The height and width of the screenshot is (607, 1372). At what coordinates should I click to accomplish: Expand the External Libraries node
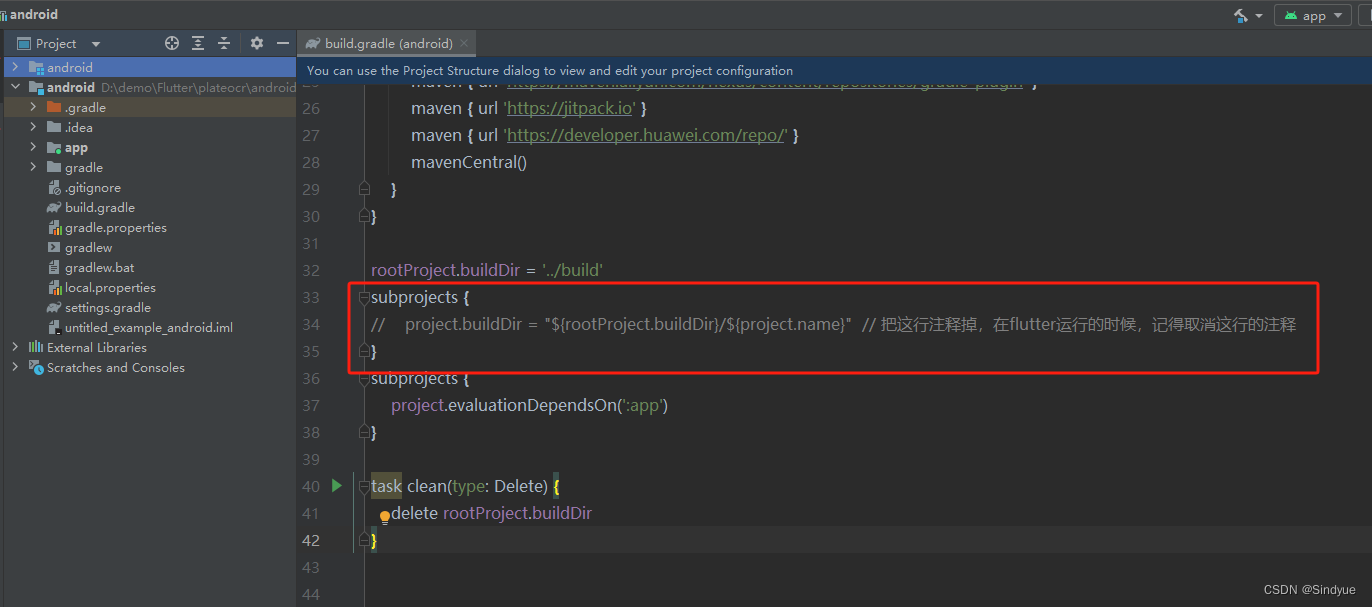pos(14,347)
